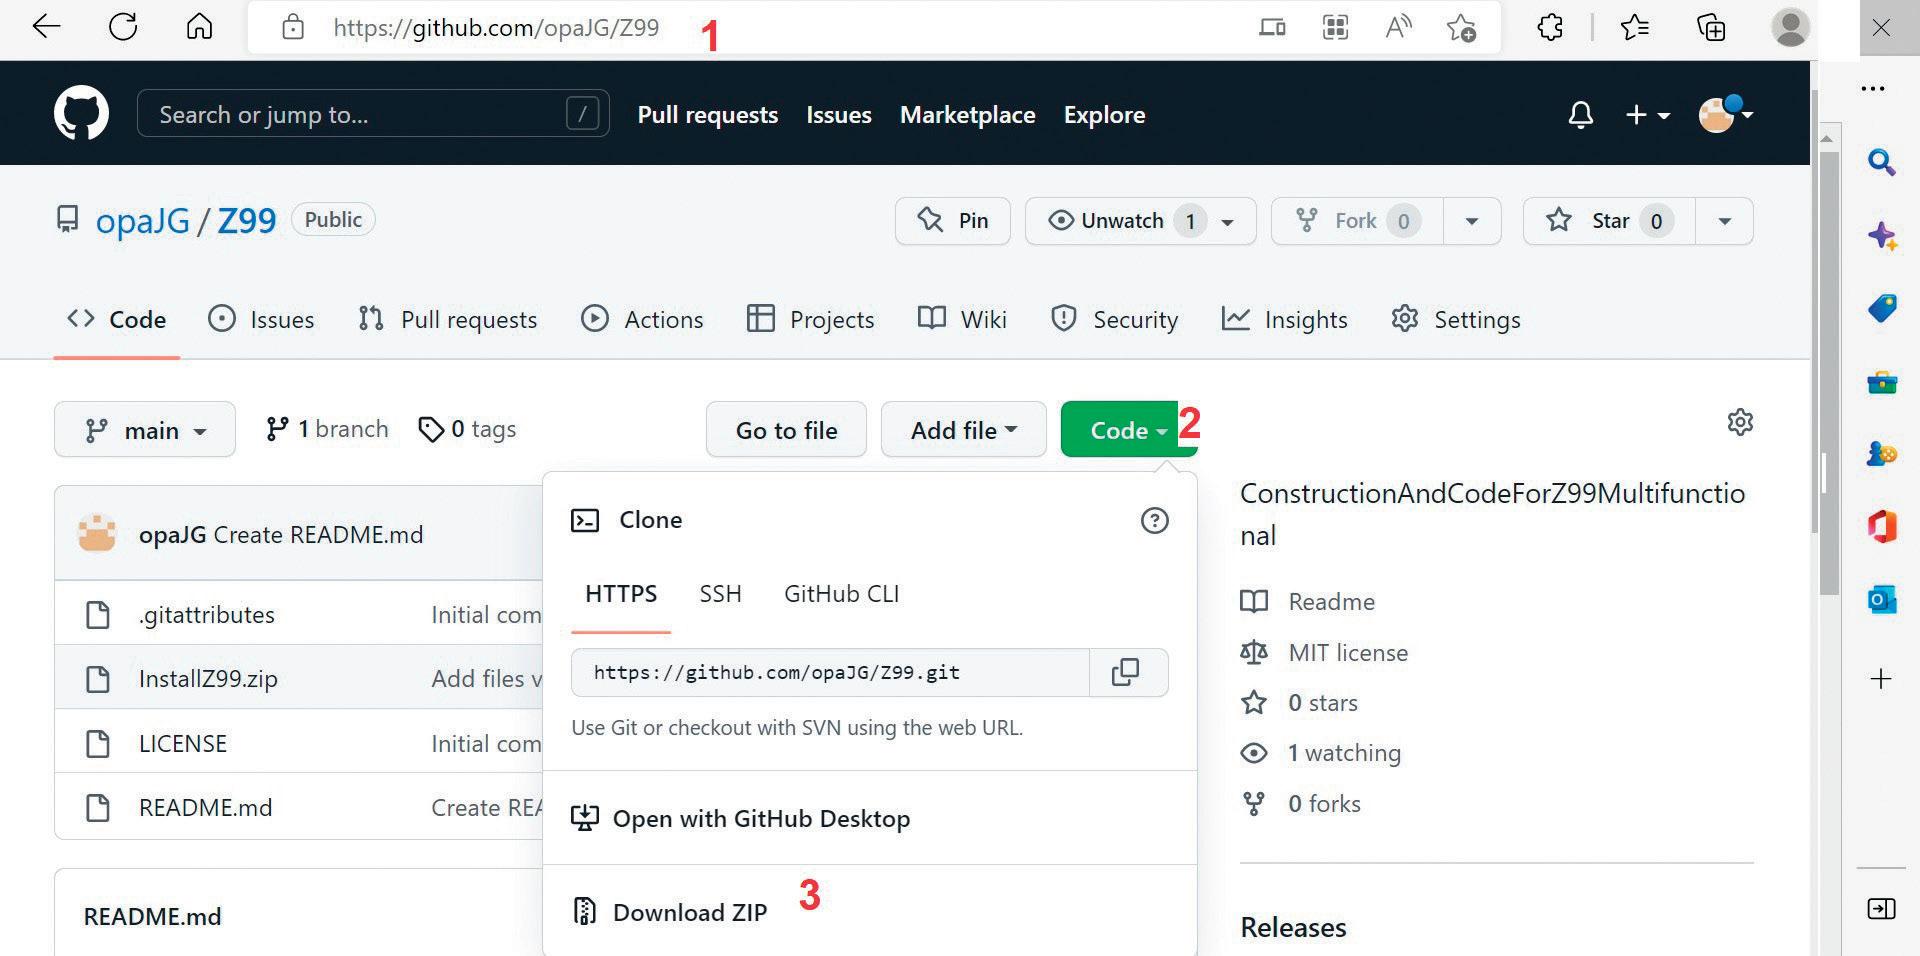The height and width of the screenshot is (956, 1920).
Task: Open the browser home page icon
Action: click(200, 27)
